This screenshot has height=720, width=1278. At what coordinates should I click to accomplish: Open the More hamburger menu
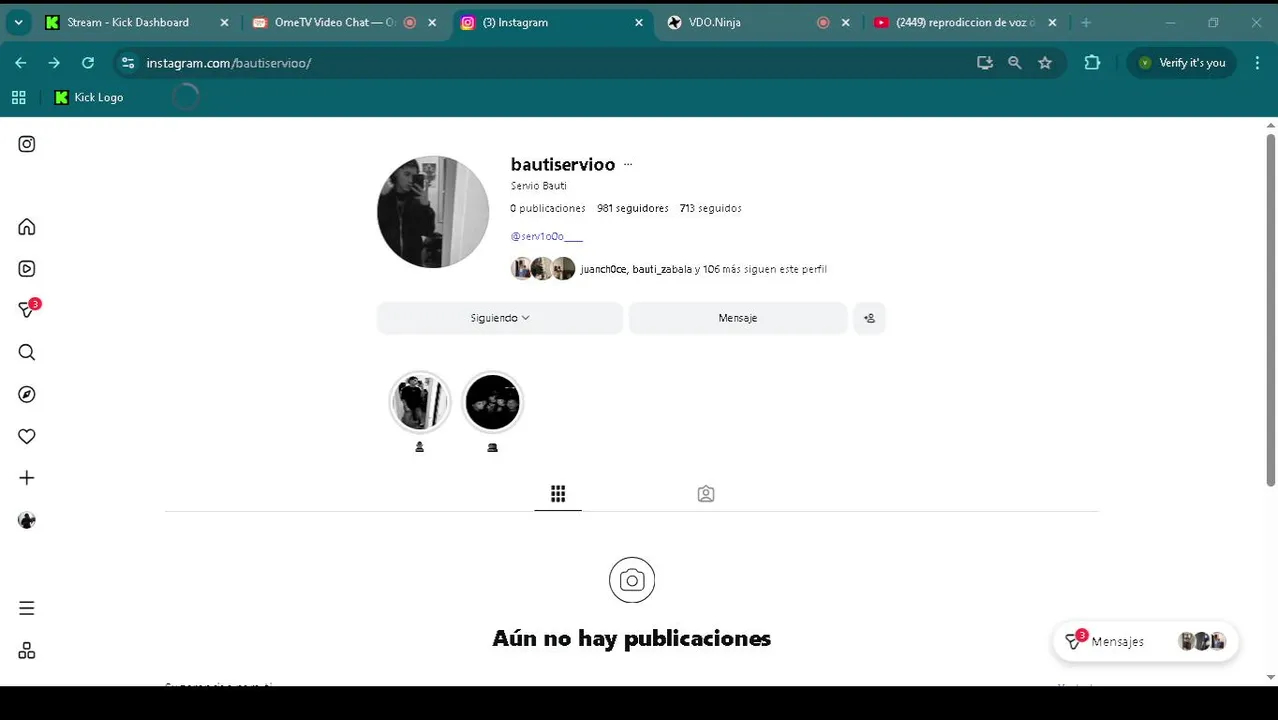tap(27, 608)
